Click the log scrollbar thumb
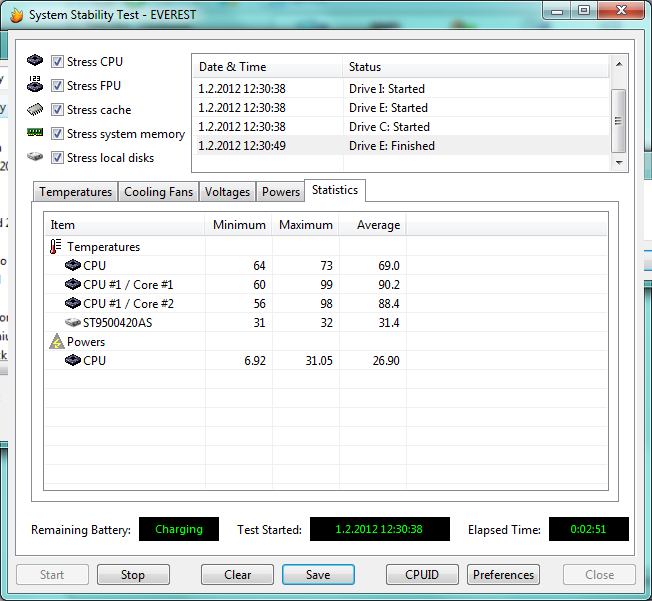The image size is (652, 601). coord(619,121)
